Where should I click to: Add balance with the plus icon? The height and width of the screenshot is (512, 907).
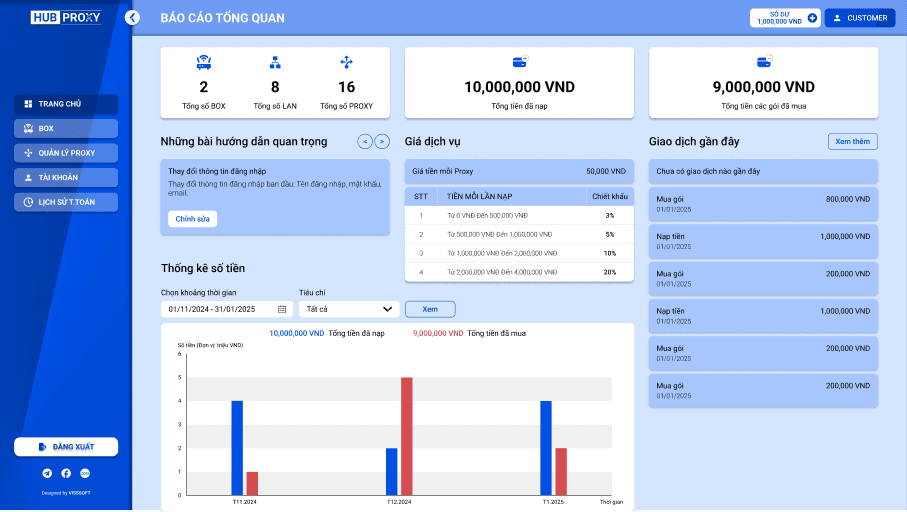812,18
